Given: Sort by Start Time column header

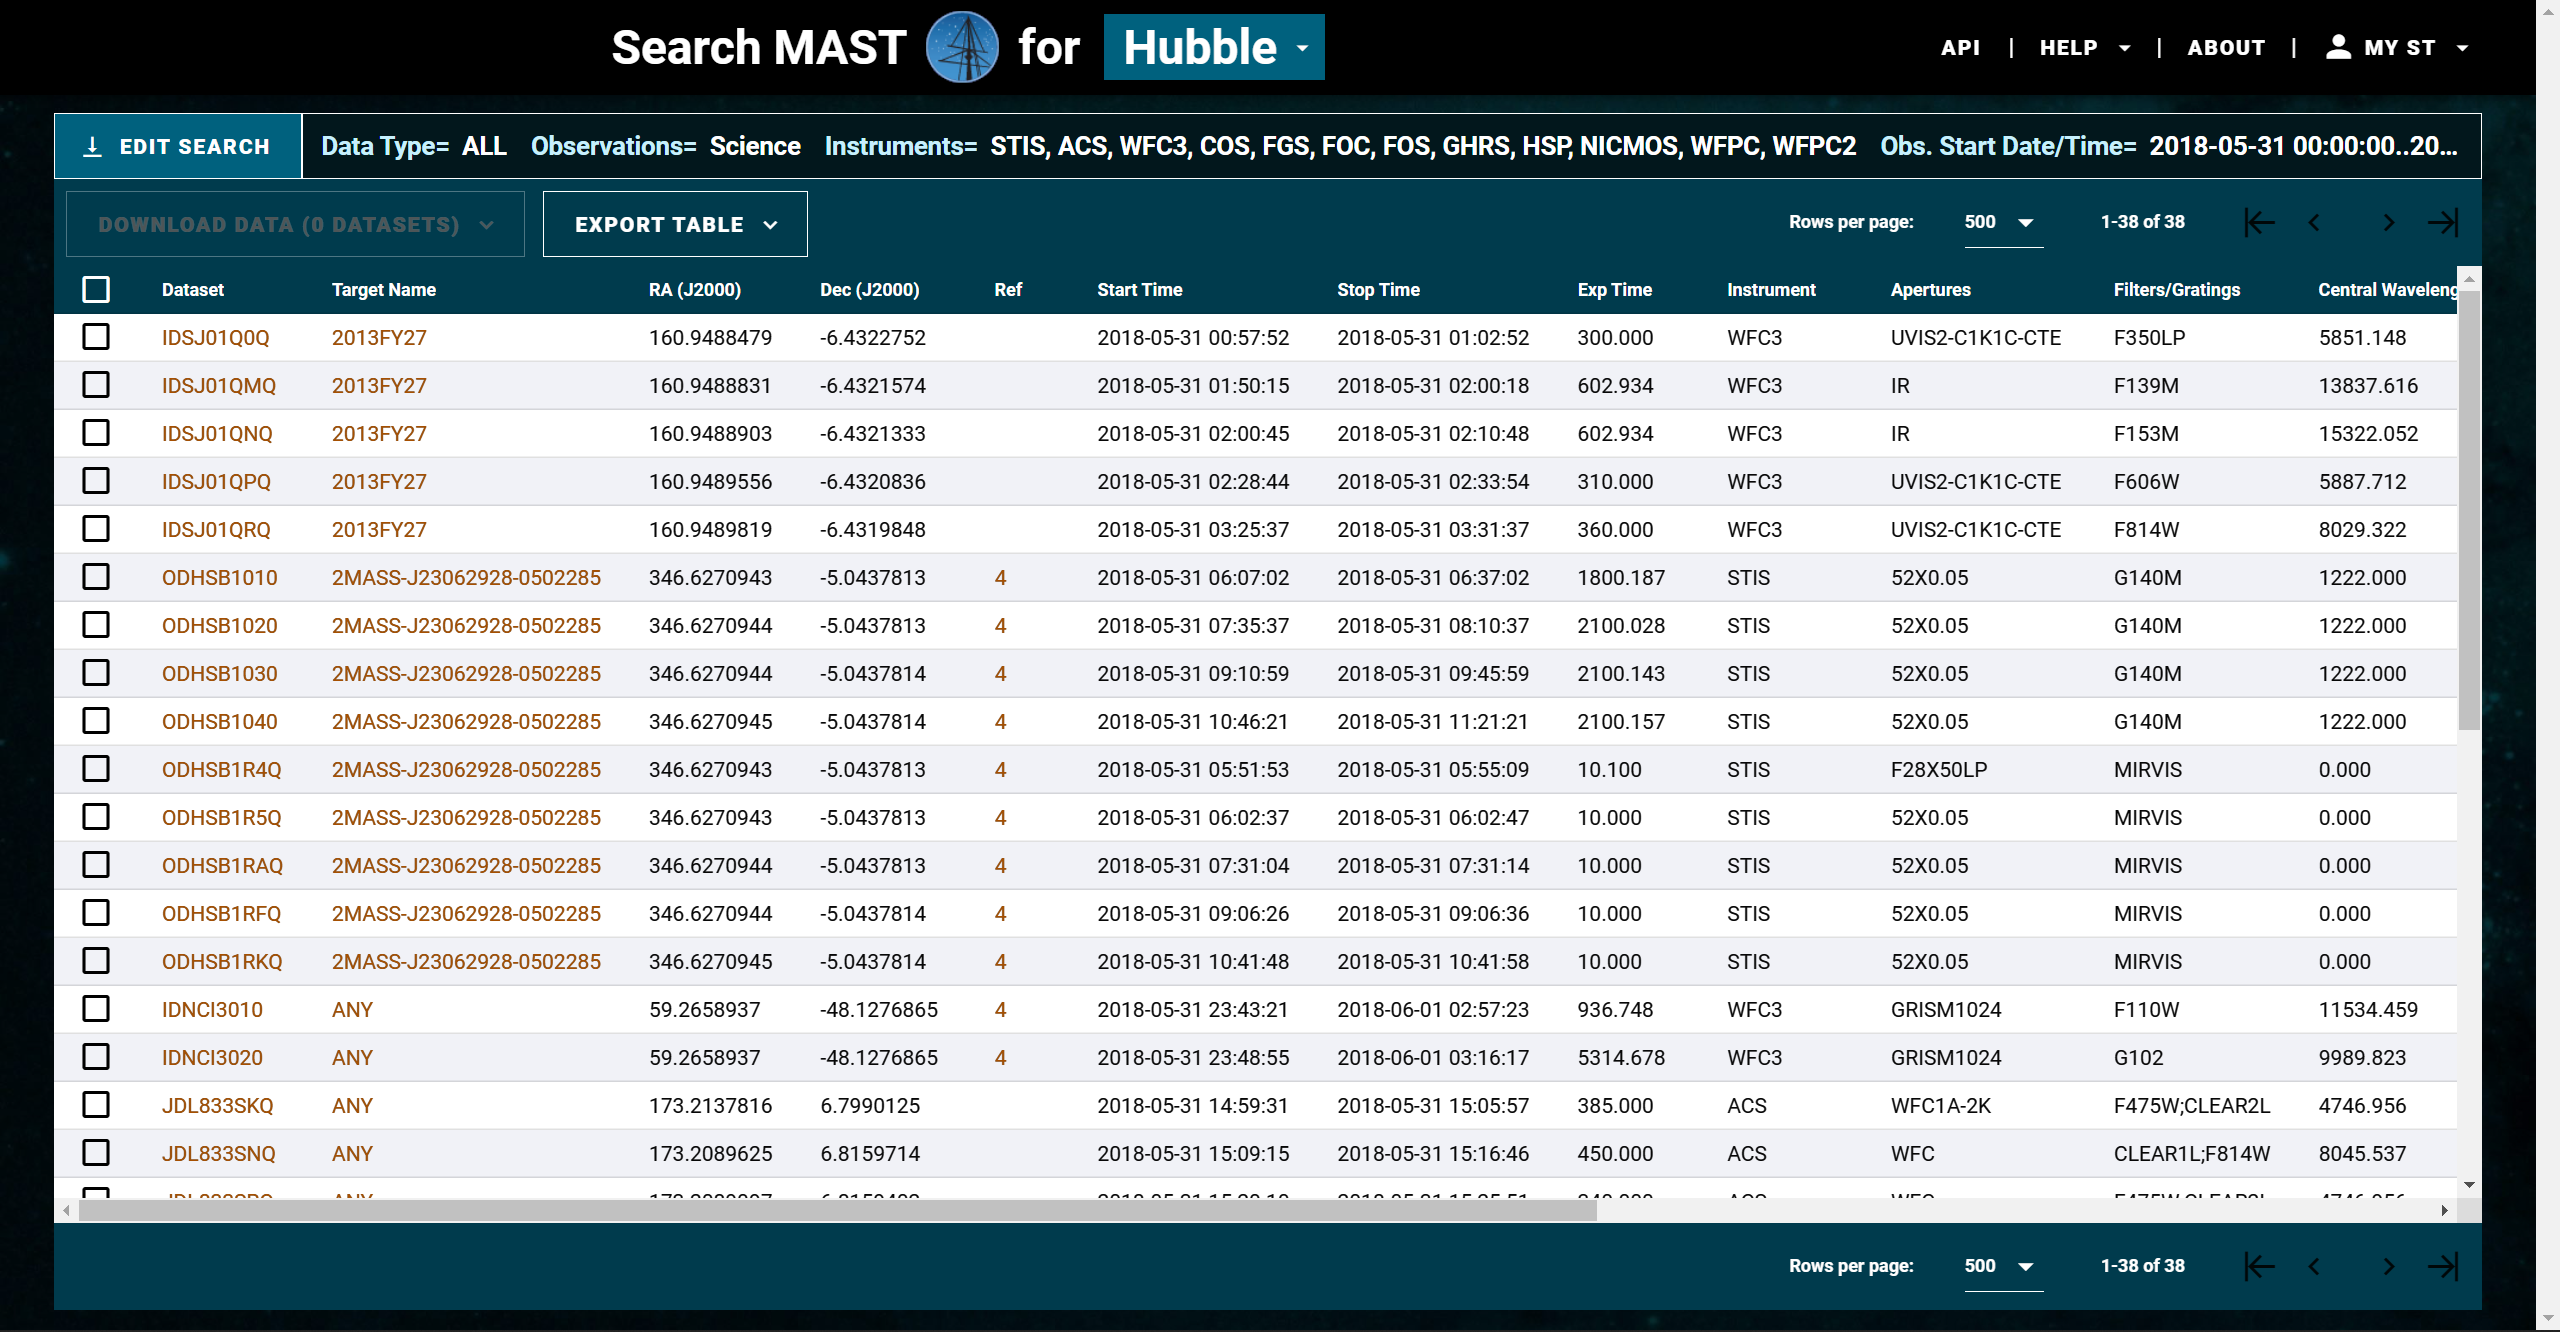Looking at the screenshot, I should tap(1140, 290).
